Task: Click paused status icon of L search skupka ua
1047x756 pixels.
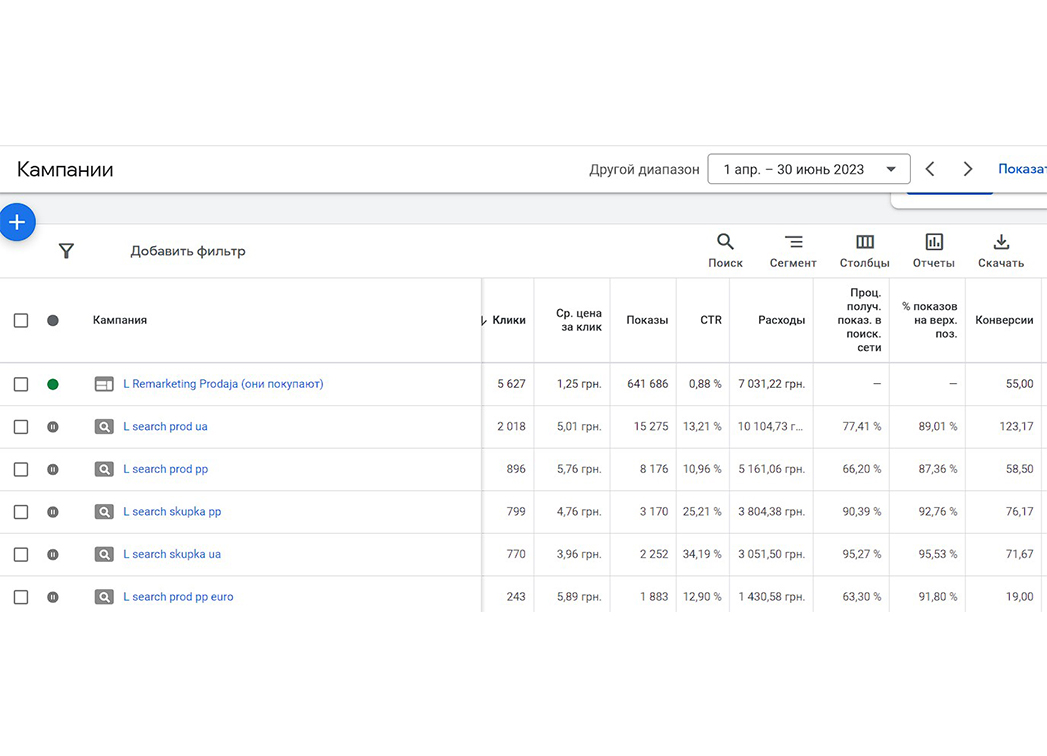Action: pyautogui.click(x=53, y=554)
